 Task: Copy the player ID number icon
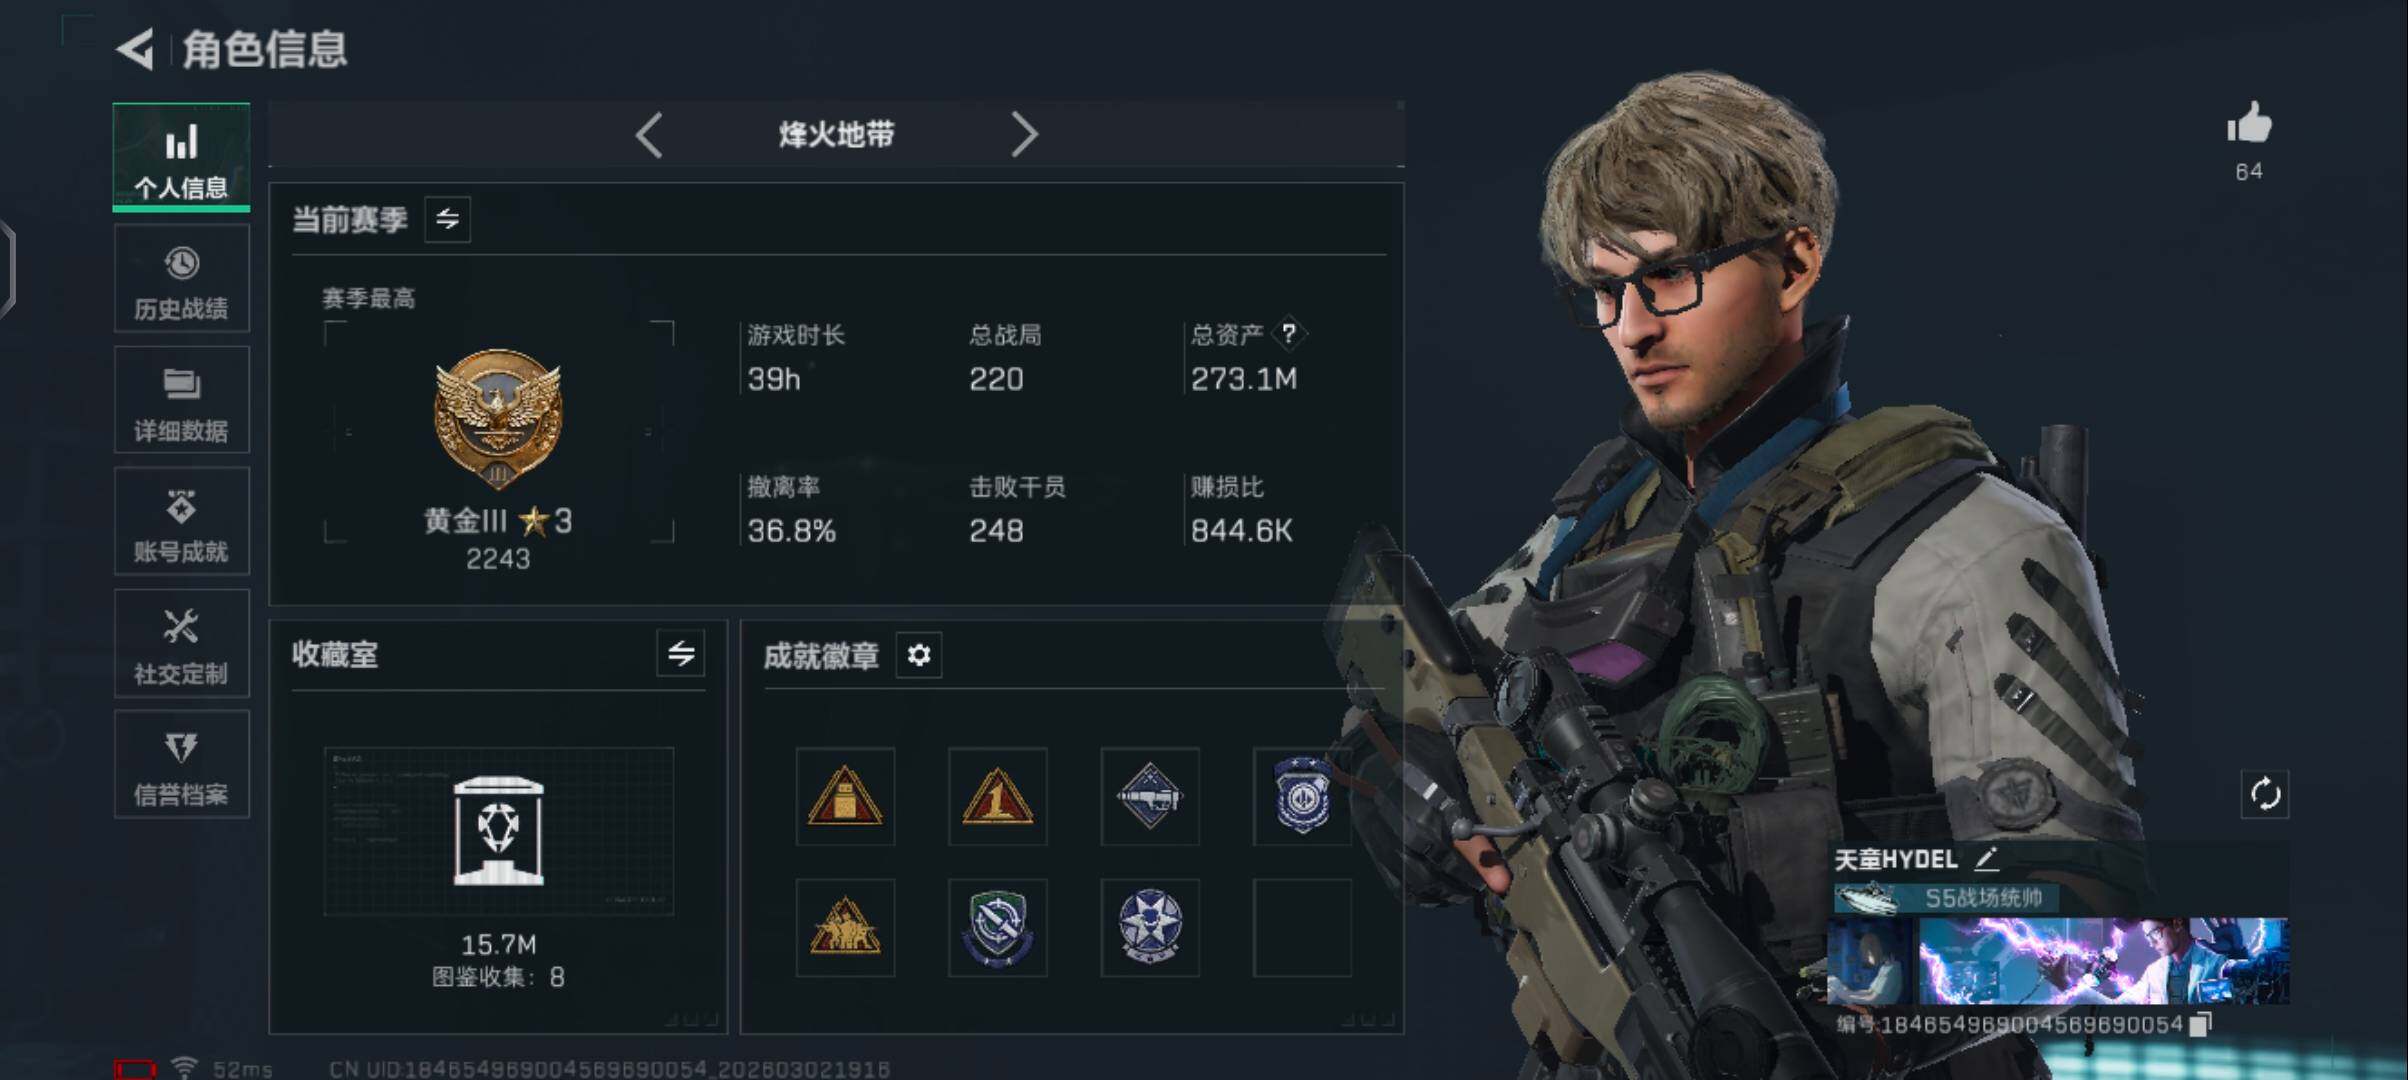[2200, 1024]
